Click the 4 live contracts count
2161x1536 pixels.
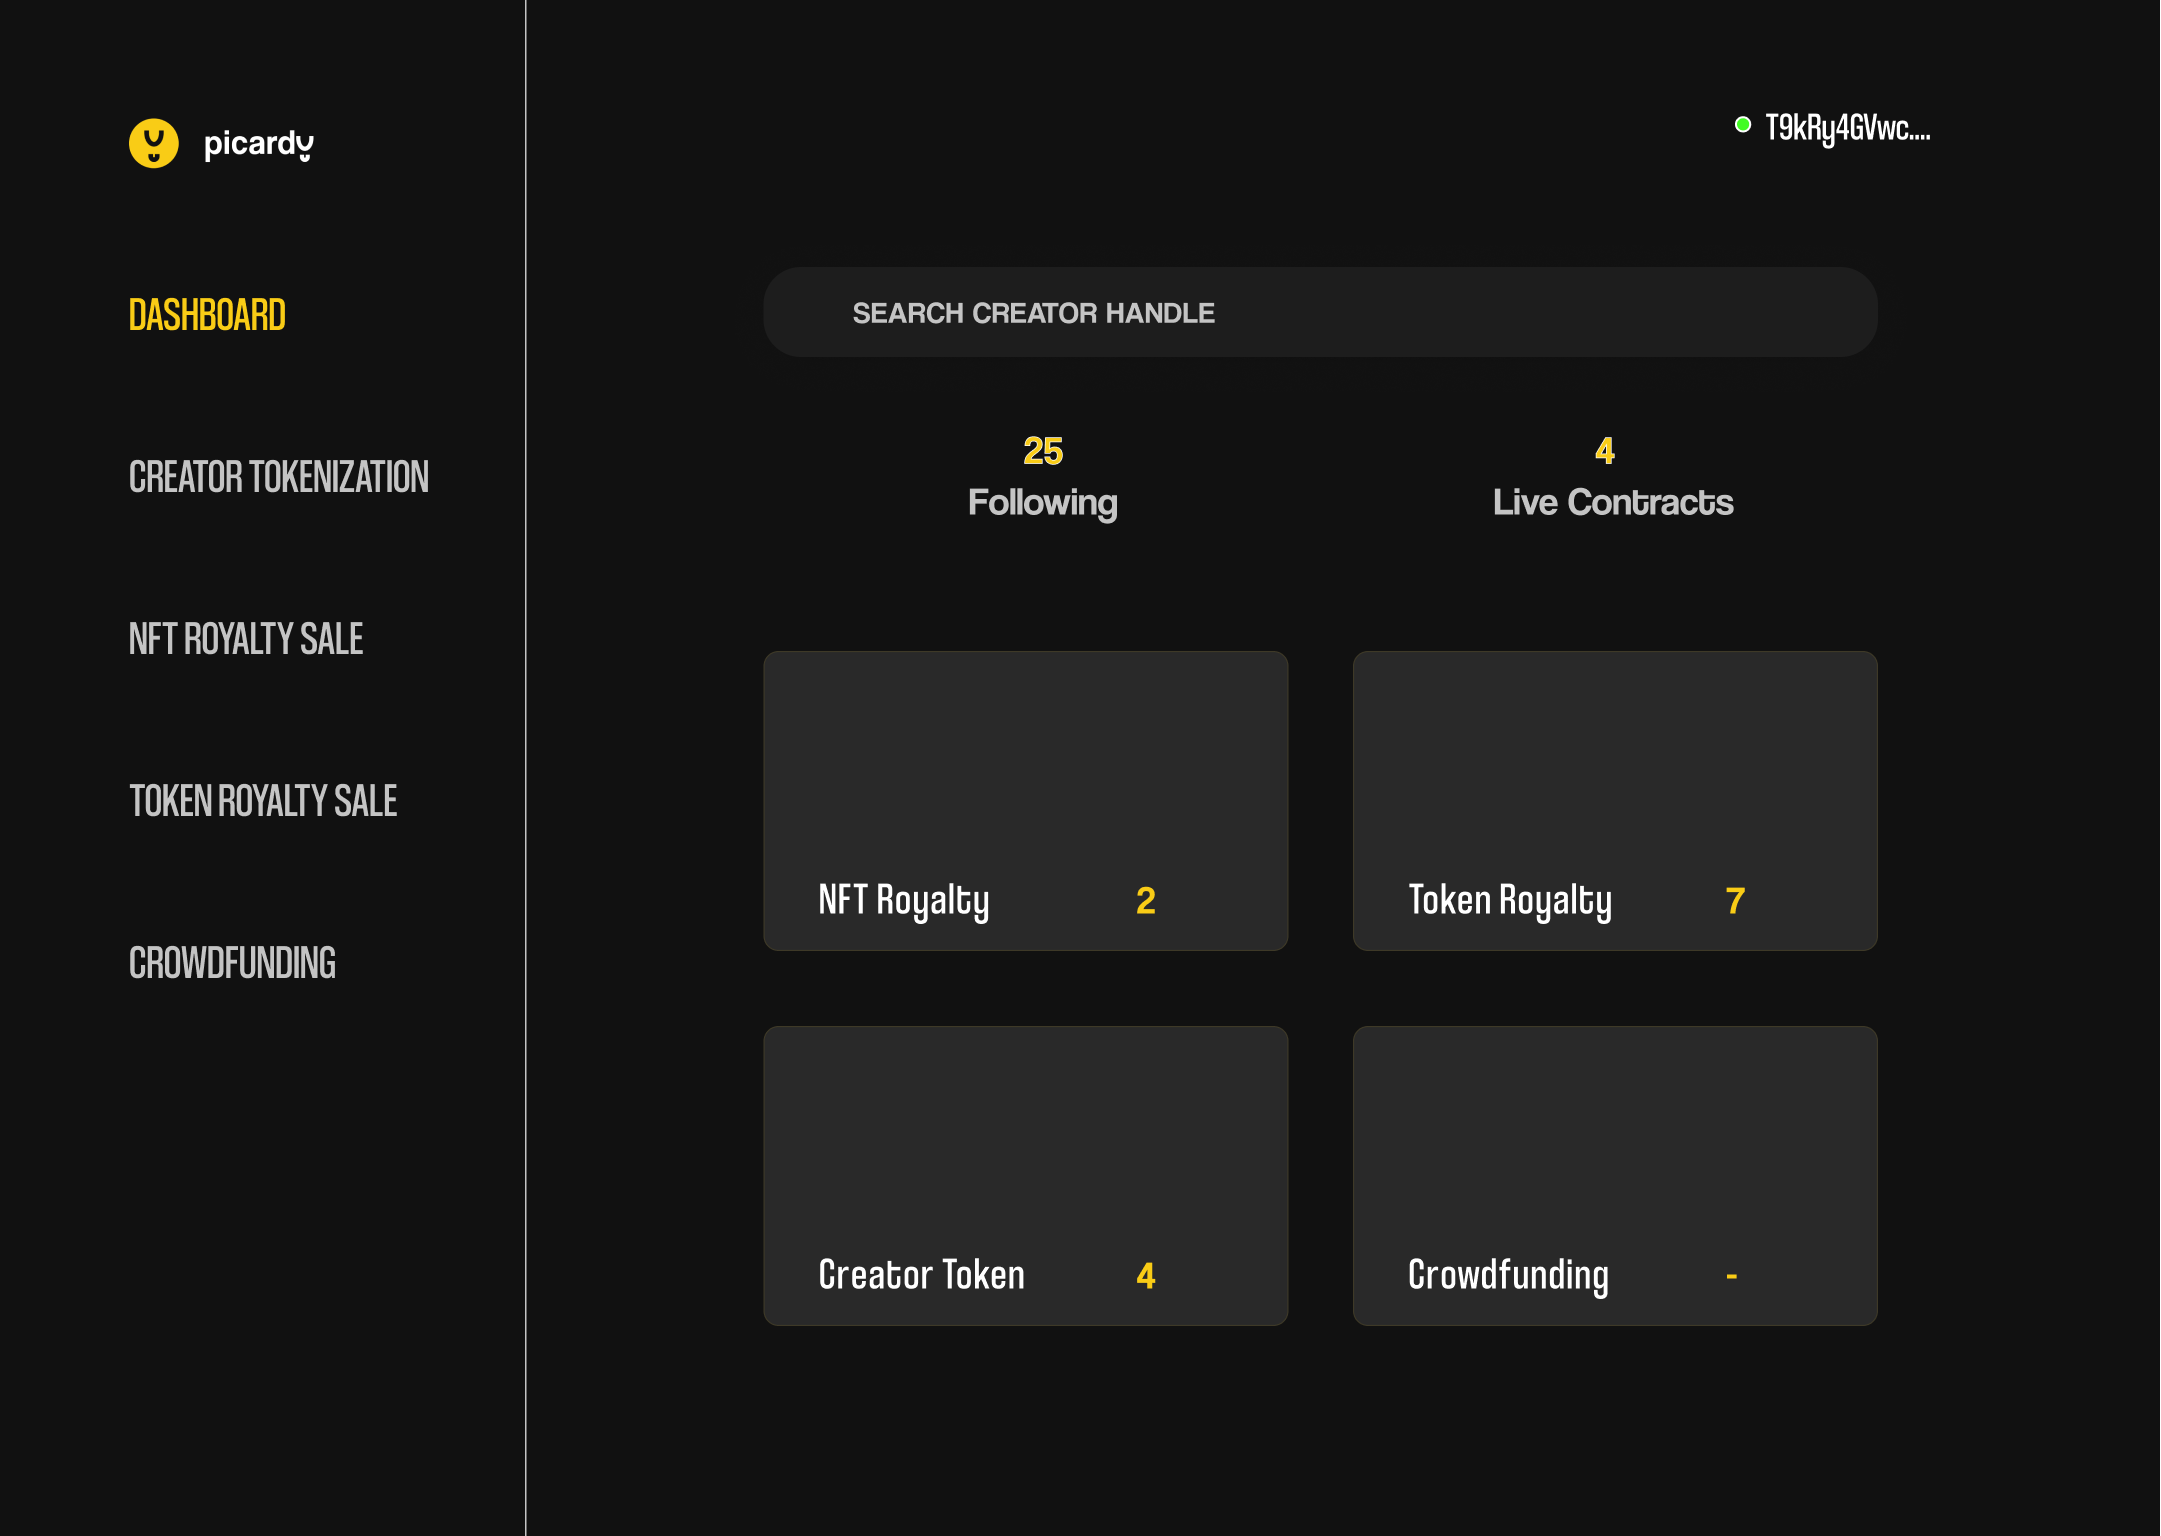(1604, 451)
